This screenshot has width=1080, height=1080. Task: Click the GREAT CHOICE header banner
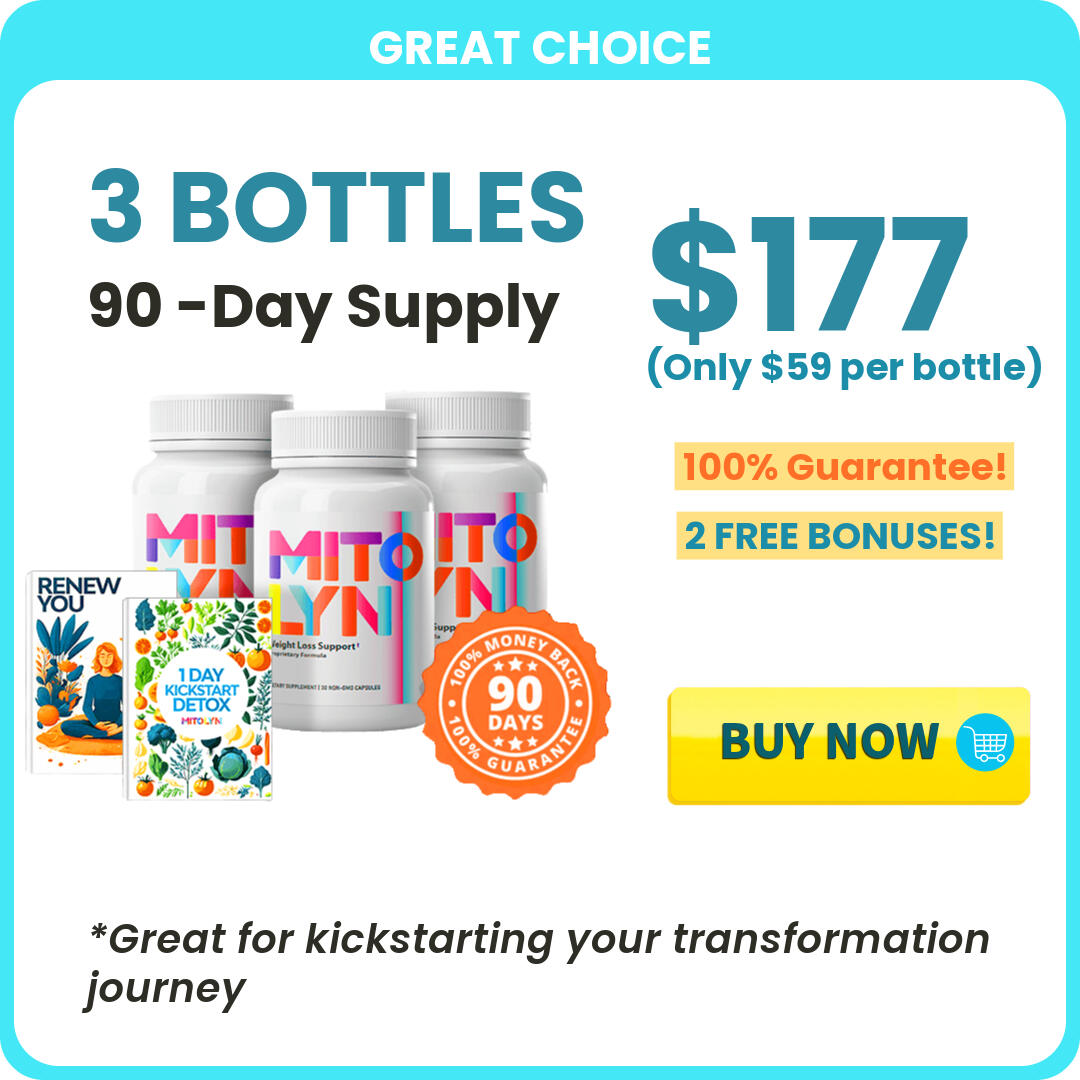tap(540, 48)
